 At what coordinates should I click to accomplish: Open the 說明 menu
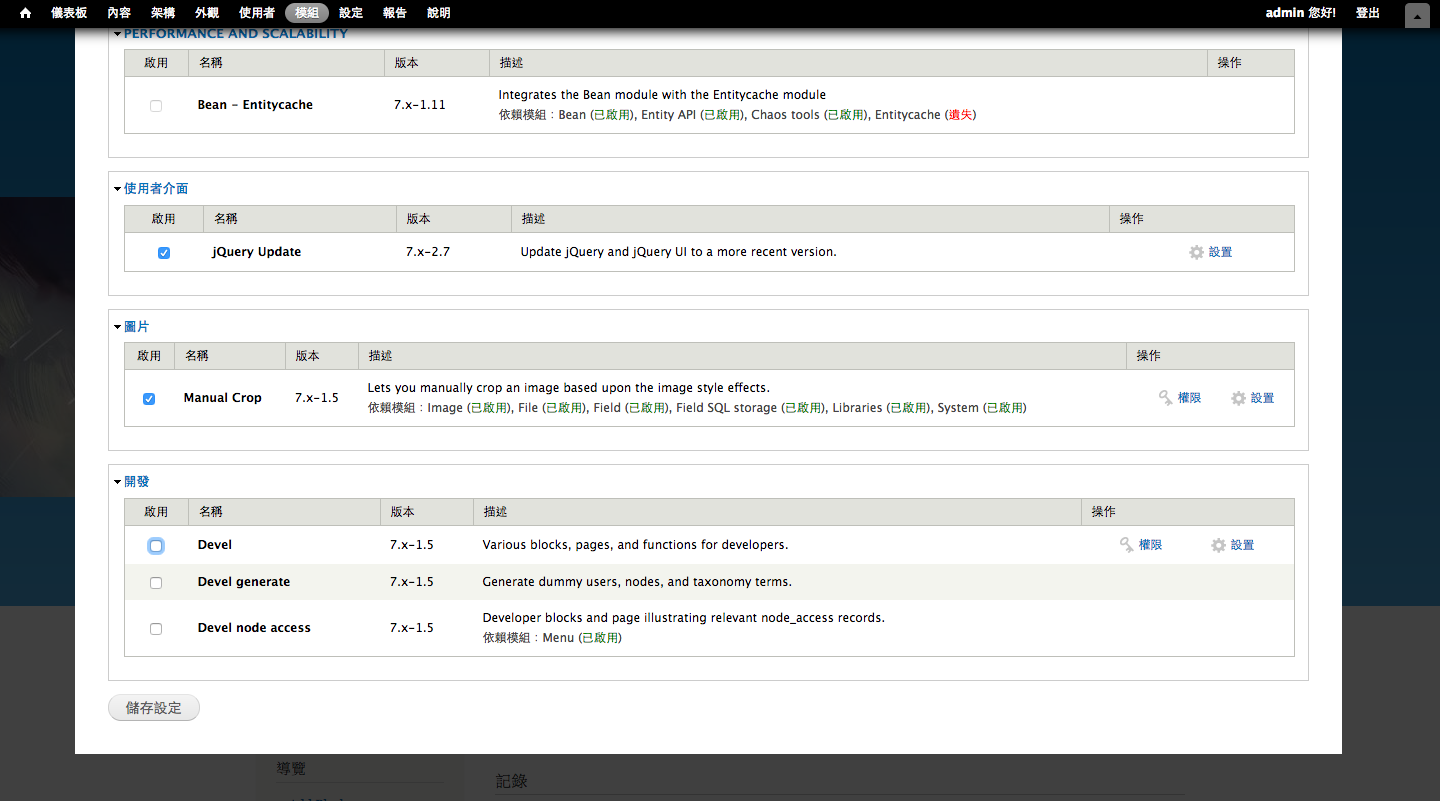click(x=439, y=13)
